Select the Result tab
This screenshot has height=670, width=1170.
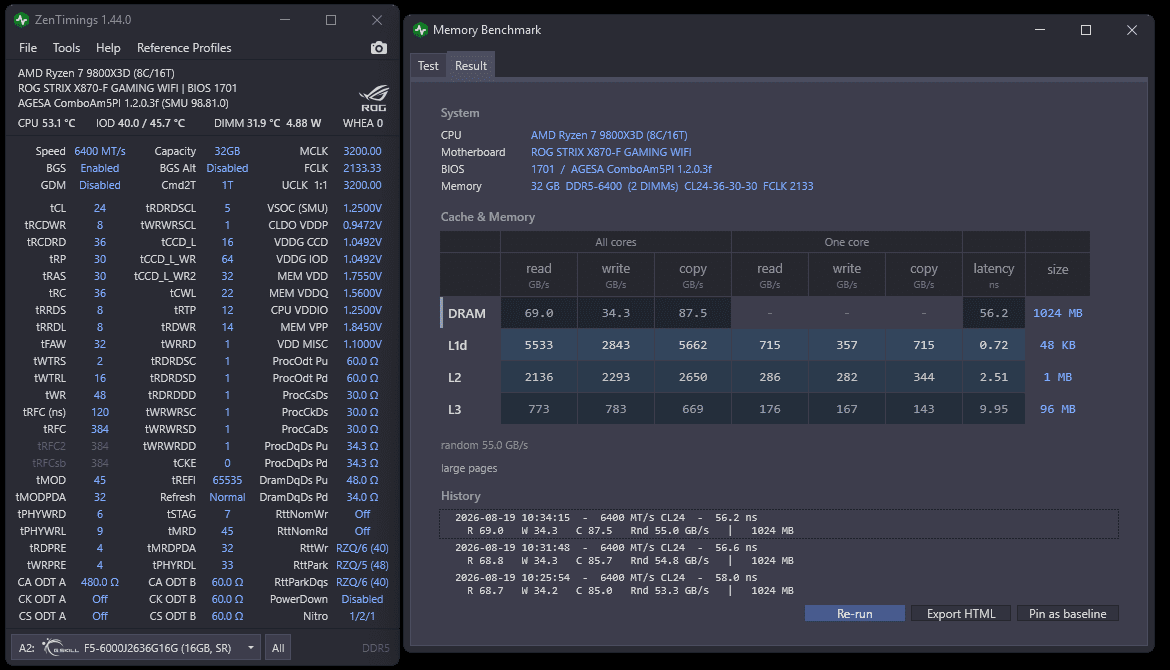click(x=471, y=66)
